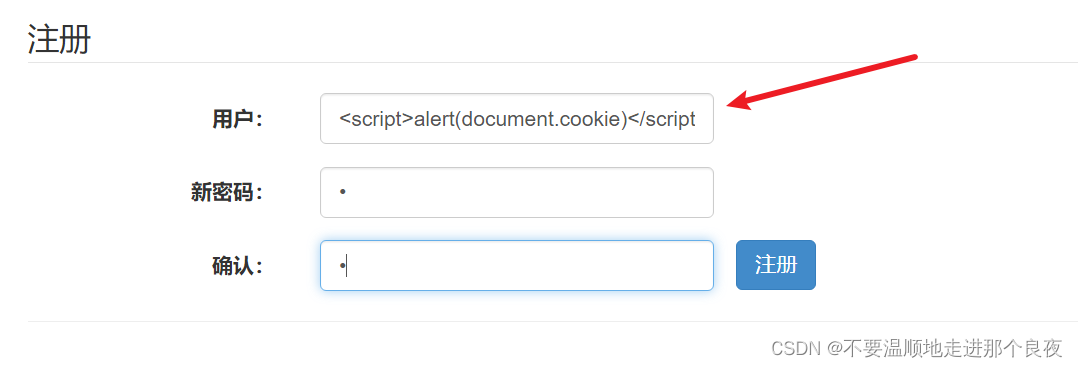This screenshot has height=367, width=1078.
Task: Click the alert( text in username field
Action: coord(437,120)
